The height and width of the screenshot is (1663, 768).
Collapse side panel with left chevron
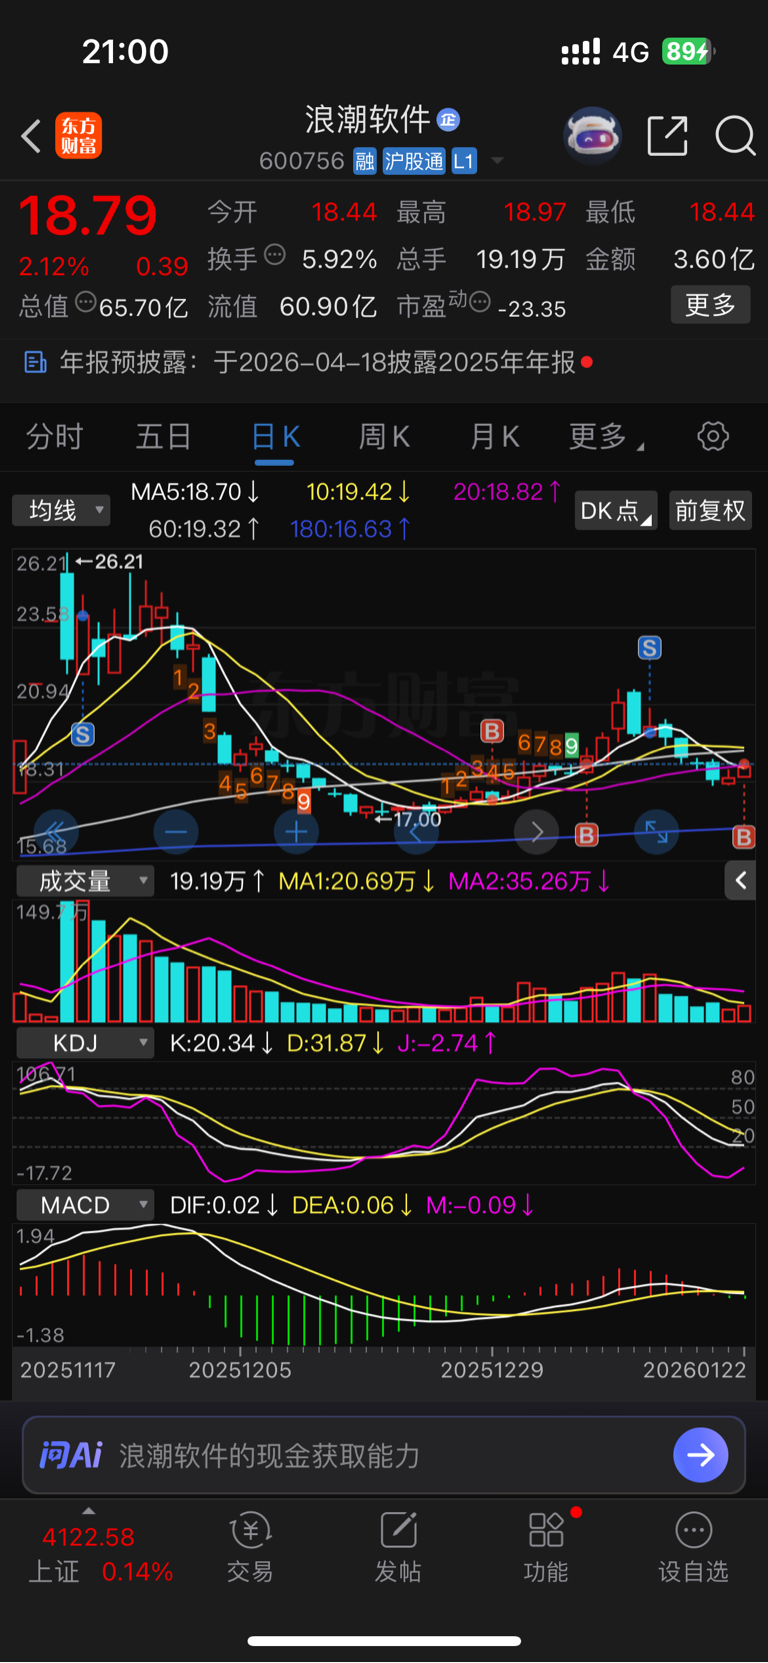click(x=740, y=881)
